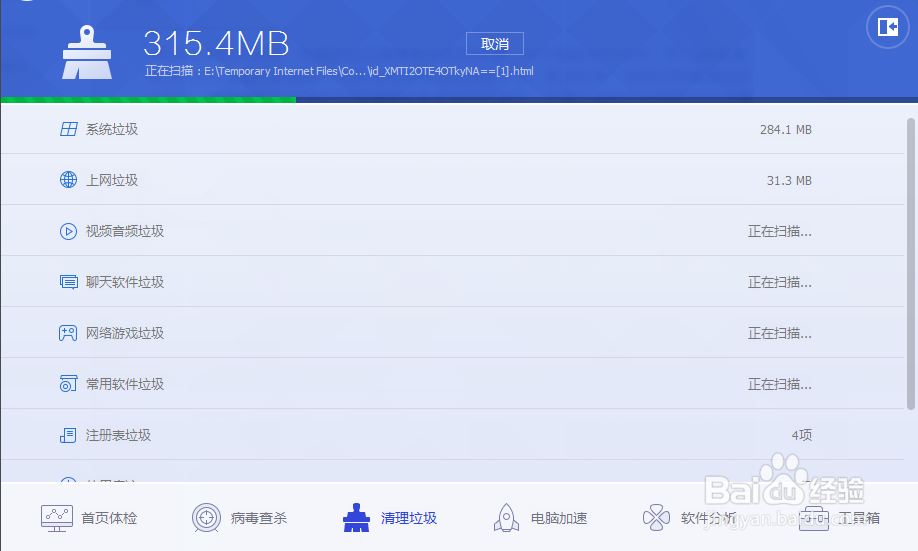Click 正在扫描 status in 常用软件垃圾 row

point(779,384)
